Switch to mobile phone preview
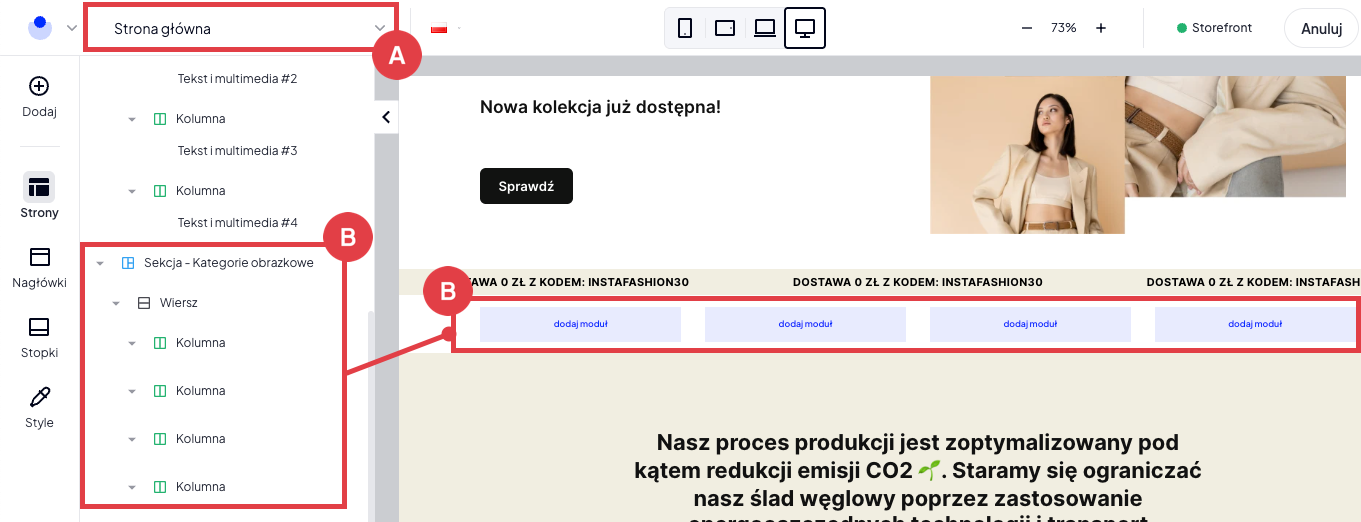 685,28
